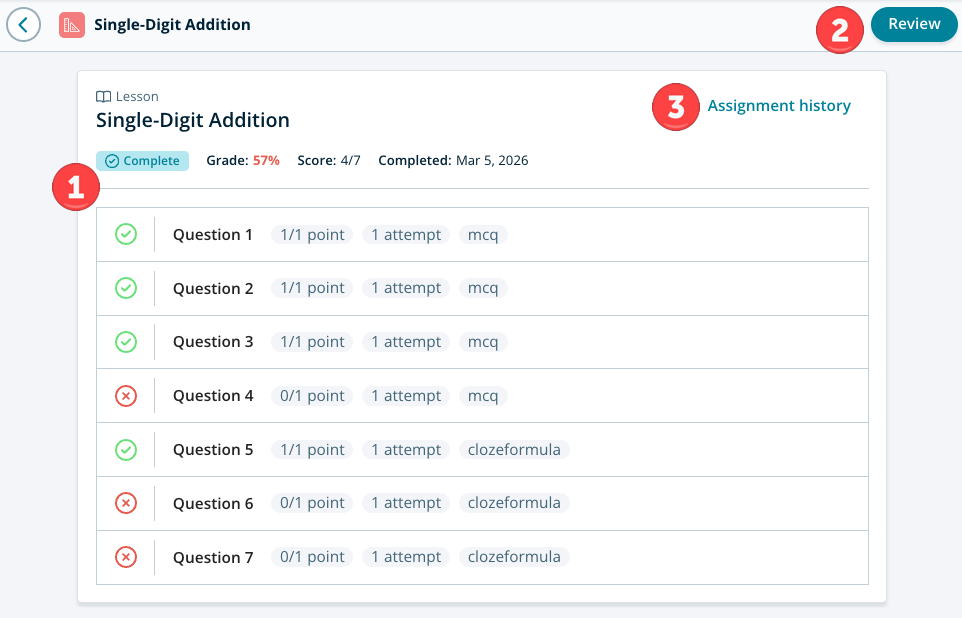The image size is (962, 618).
Task: Click the red circle marker numbered 1
Action: pos(76,188)
